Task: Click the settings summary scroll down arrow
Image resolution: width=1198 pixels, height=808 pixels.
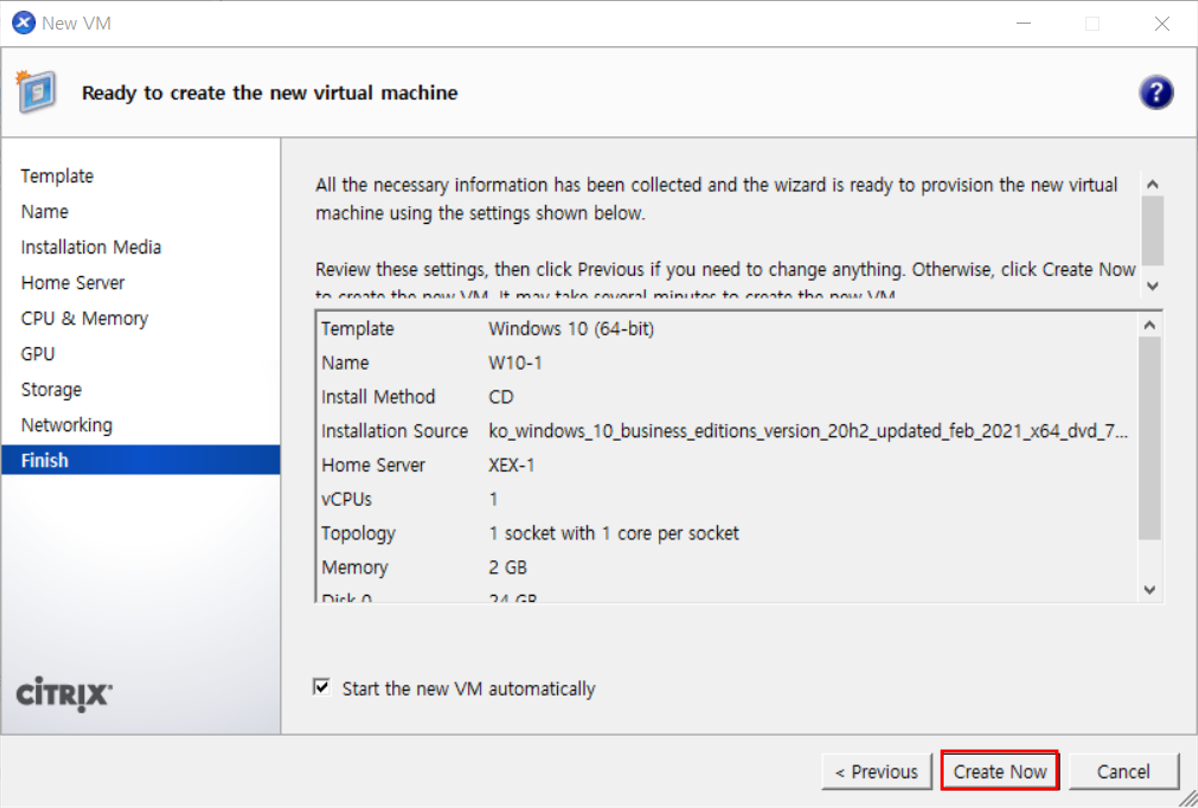Action: point(1149,590)
